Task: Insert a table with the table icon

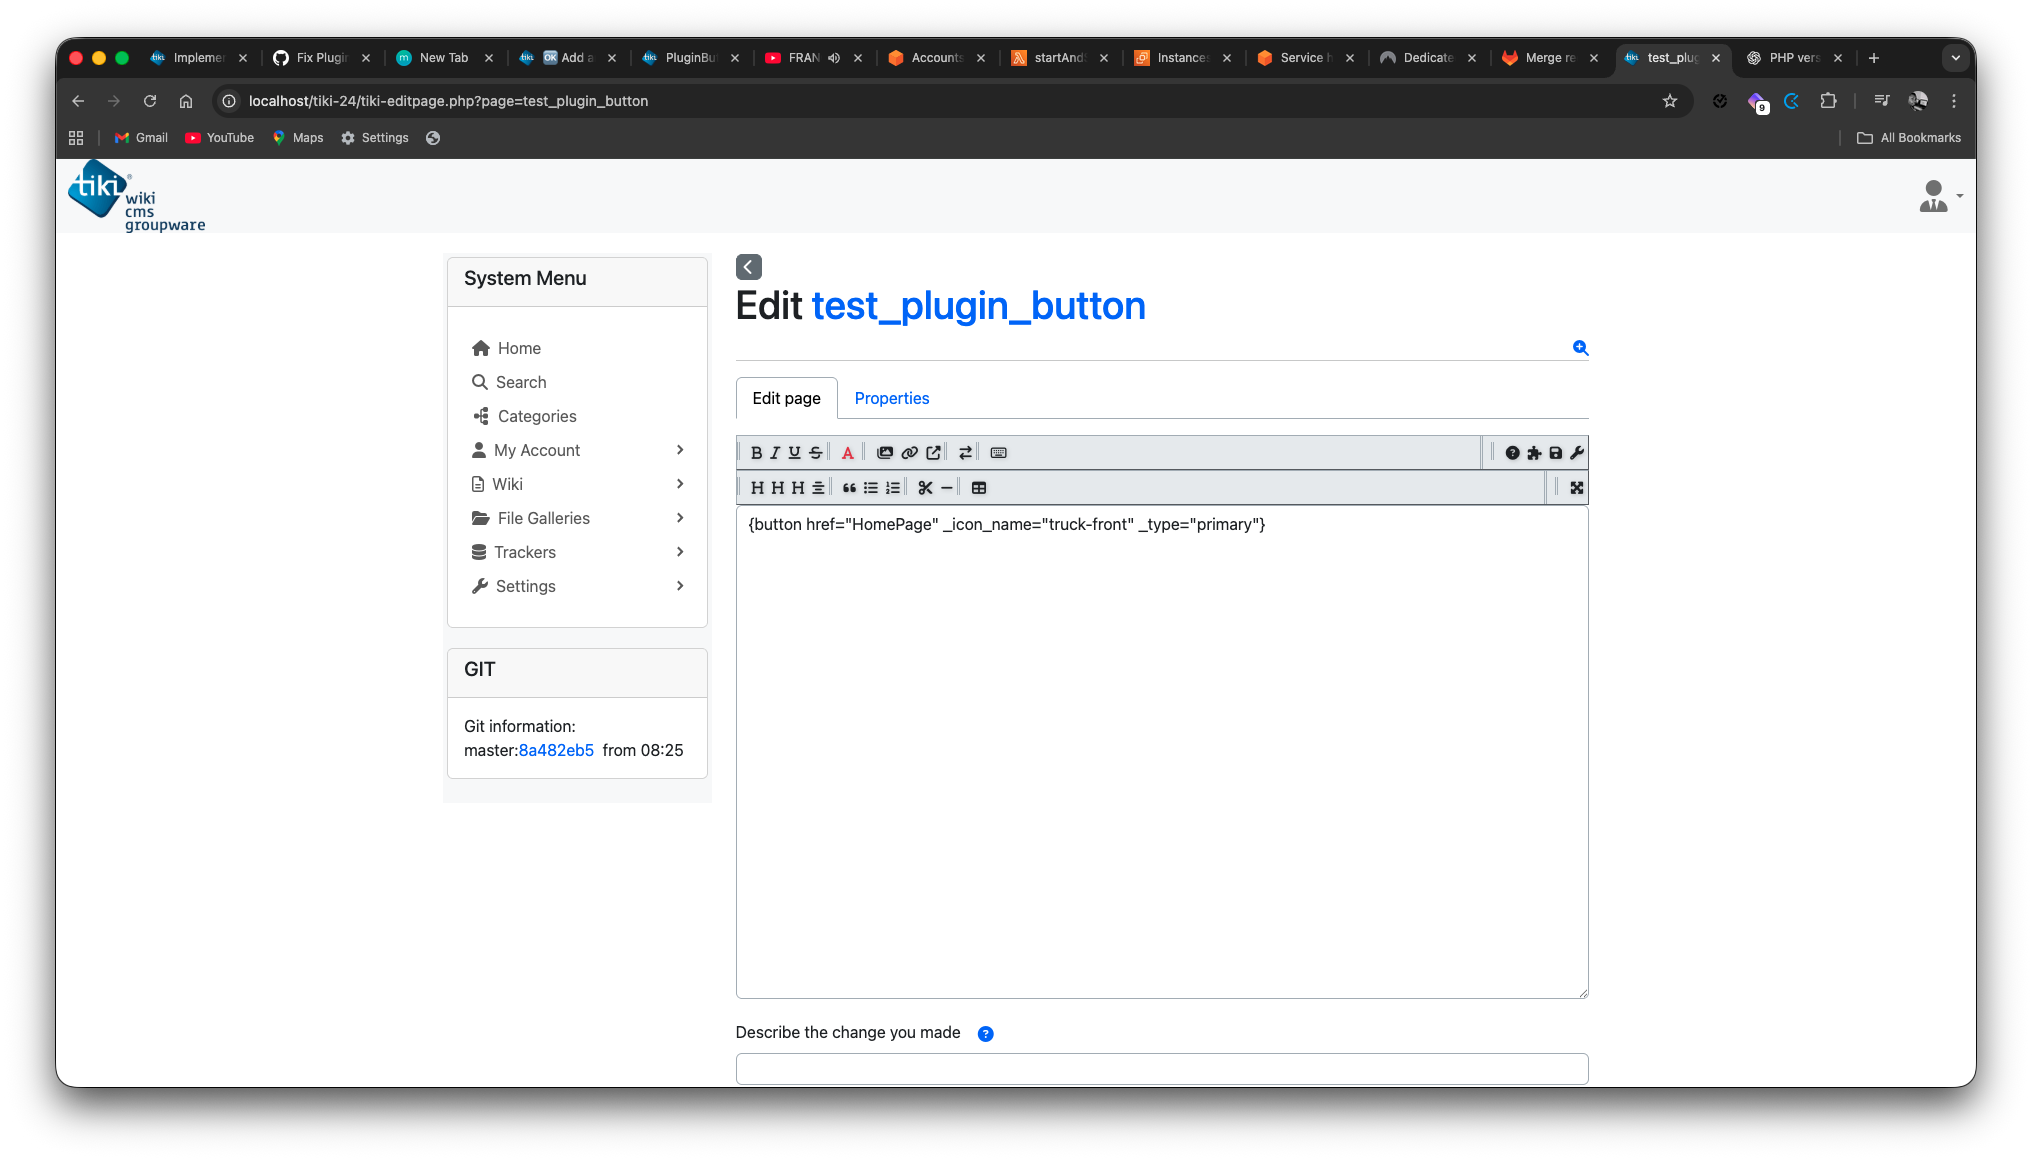Action: coord(979,488)
